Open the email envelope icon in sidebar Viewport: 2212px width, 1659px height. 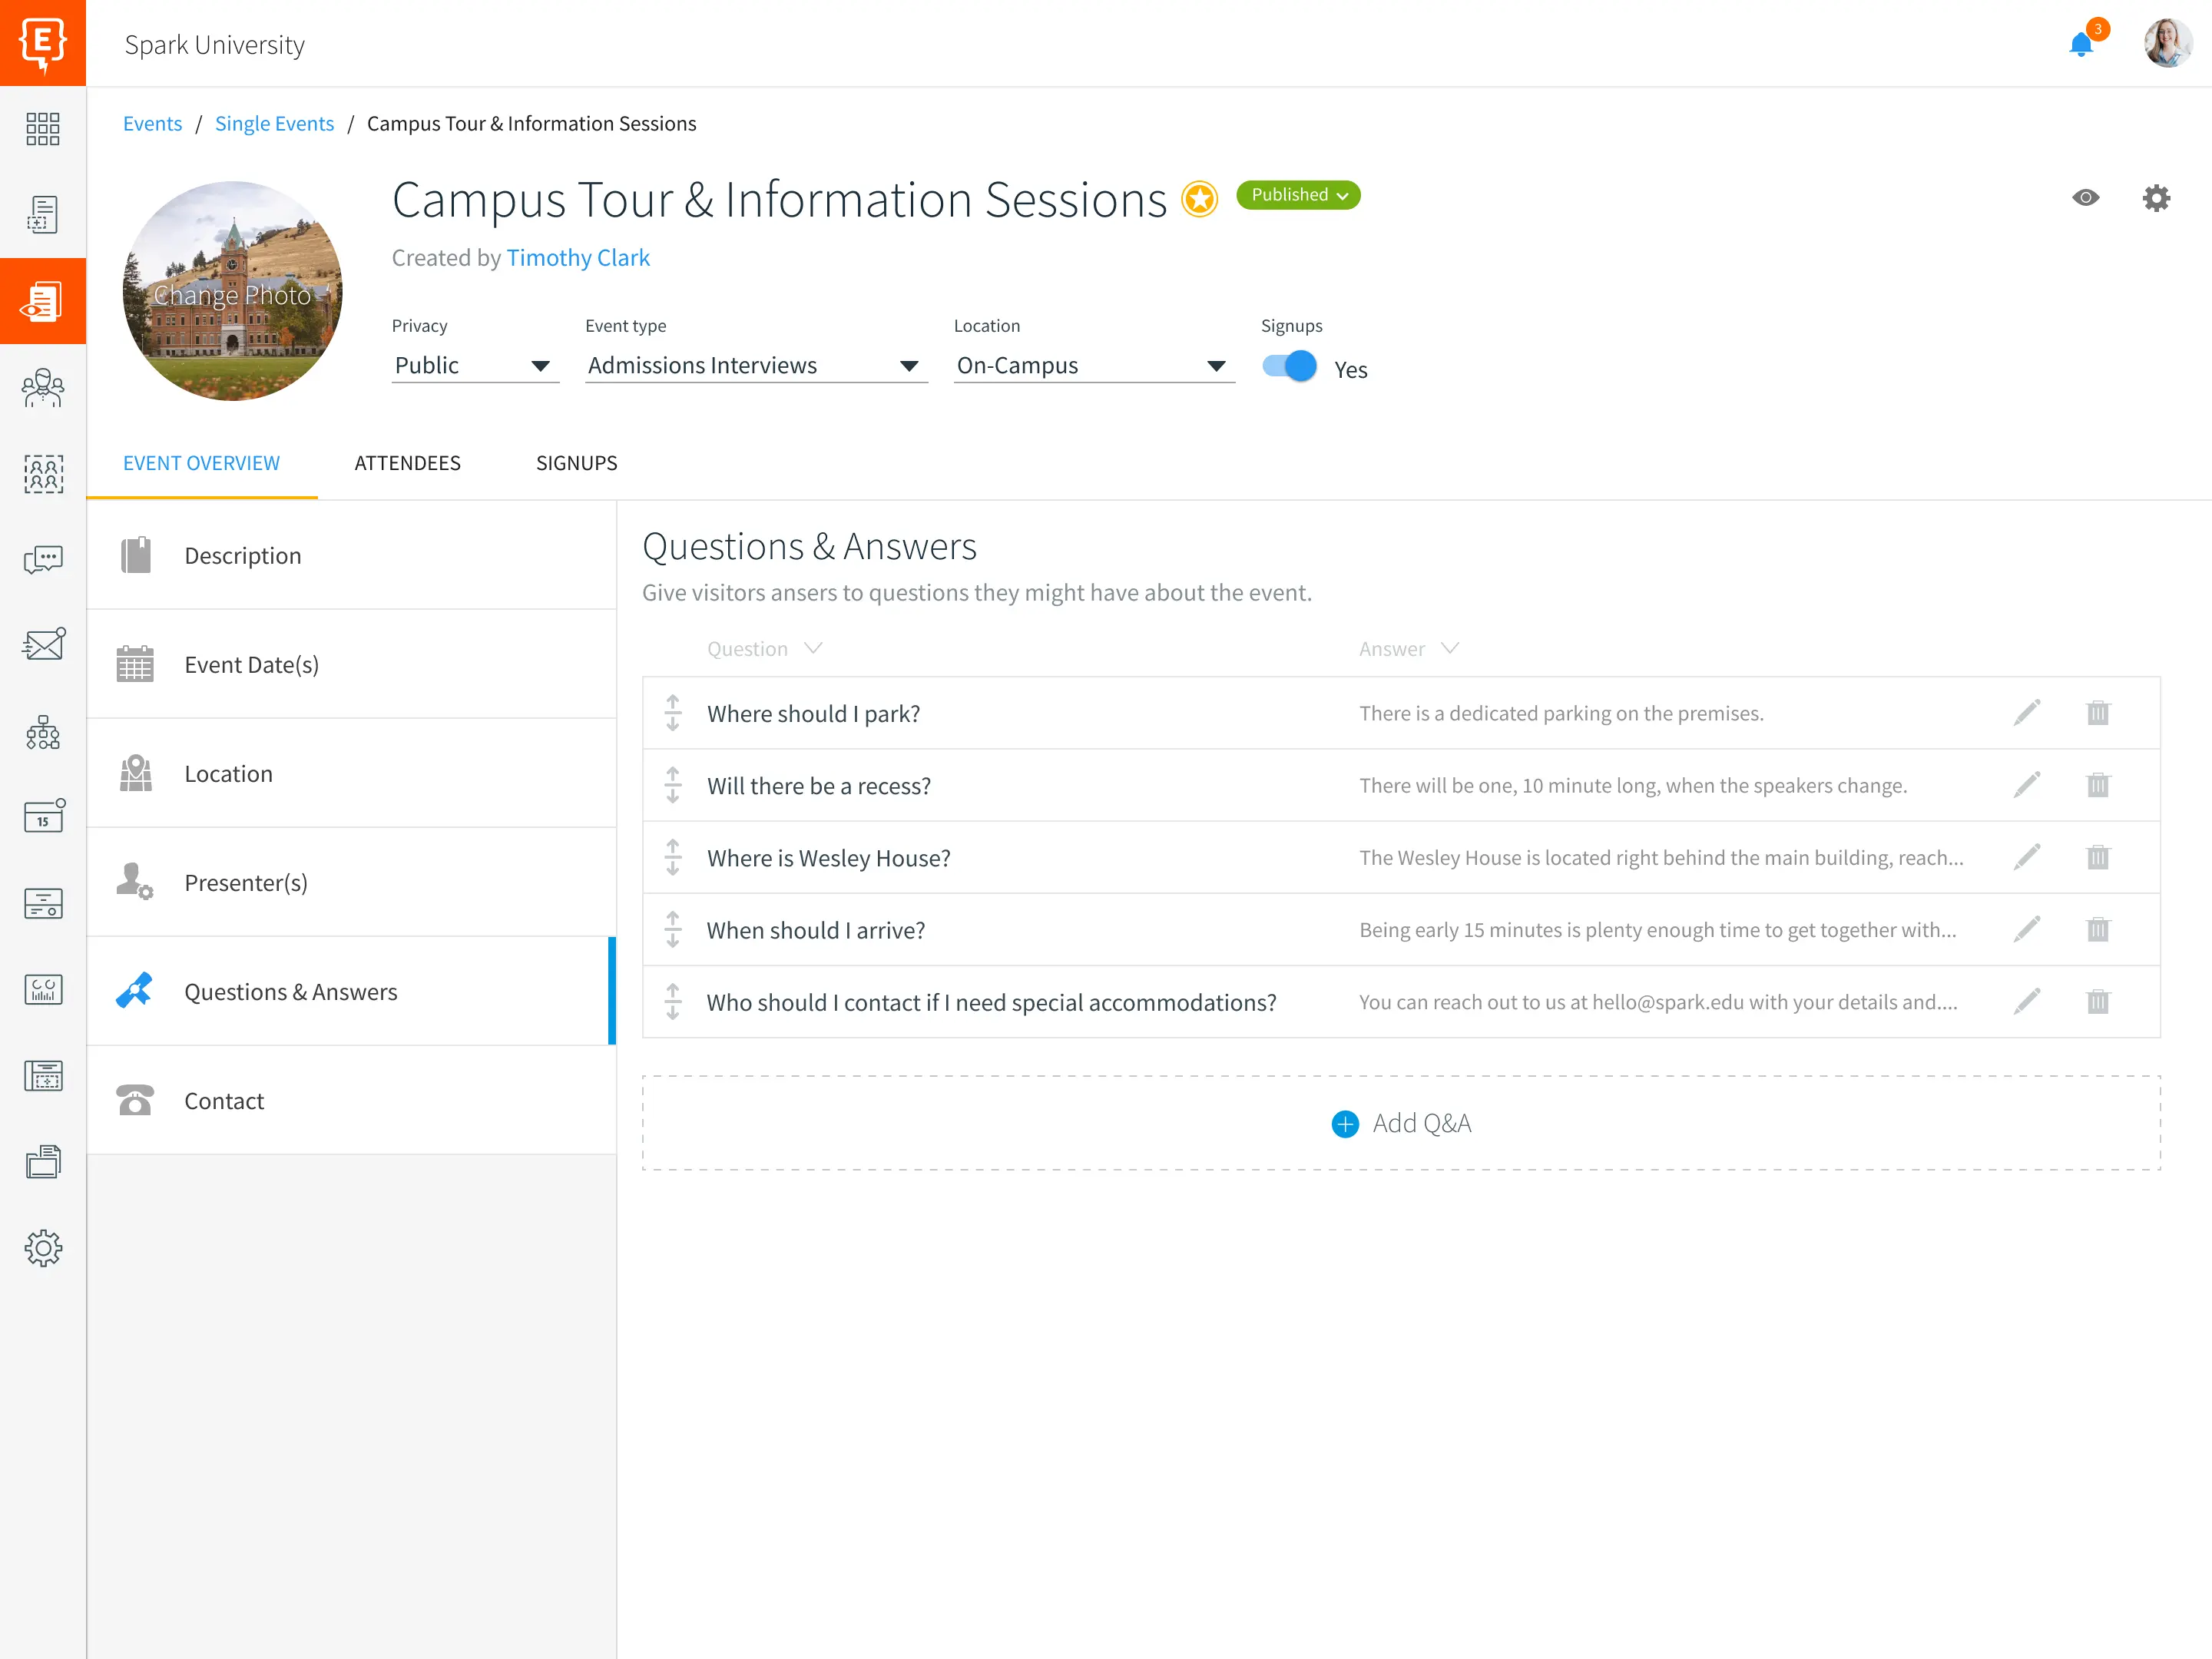[x=43, y=644]
